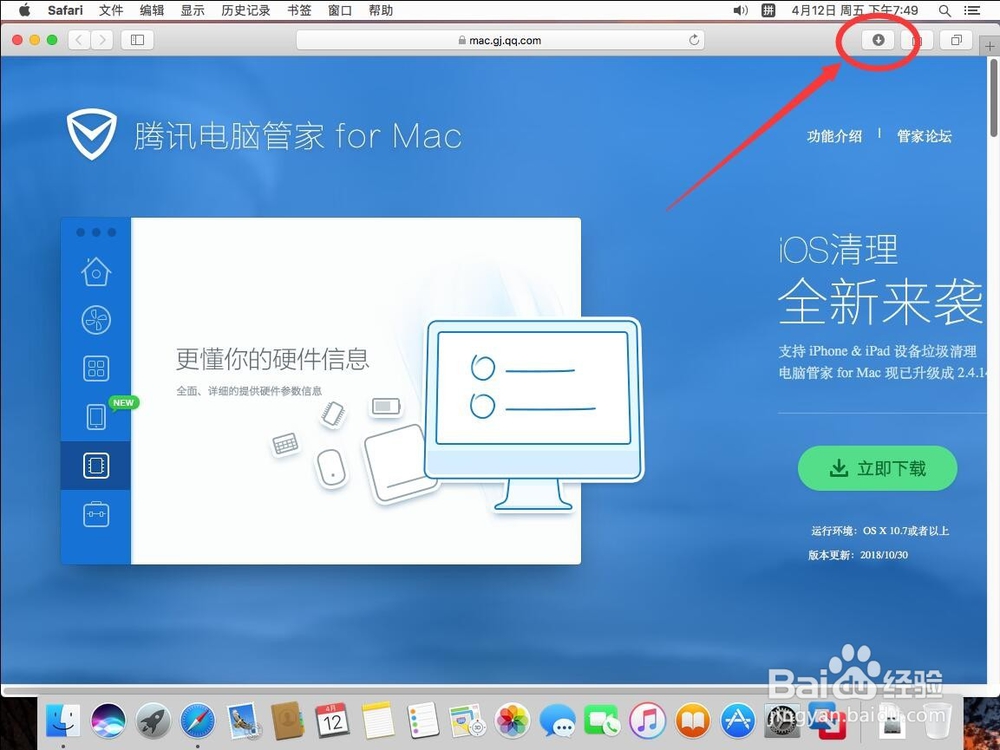This screenshot has height=750, width=1000.
Task: Click the page's vertical scrollbar
Action: pos(994,97)
